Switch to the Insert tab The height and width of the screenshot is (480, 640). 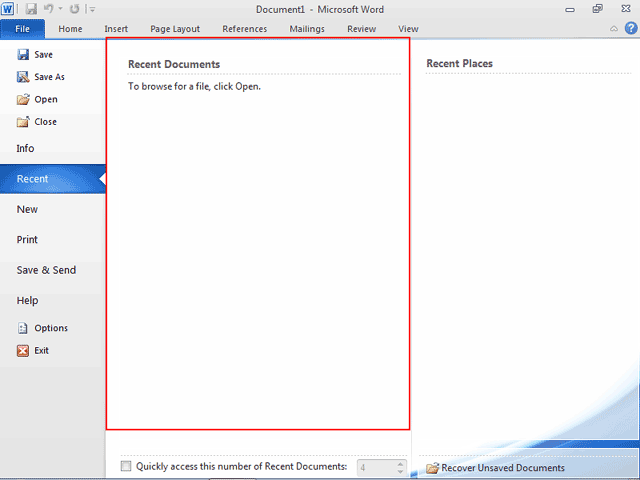(116, 29)
